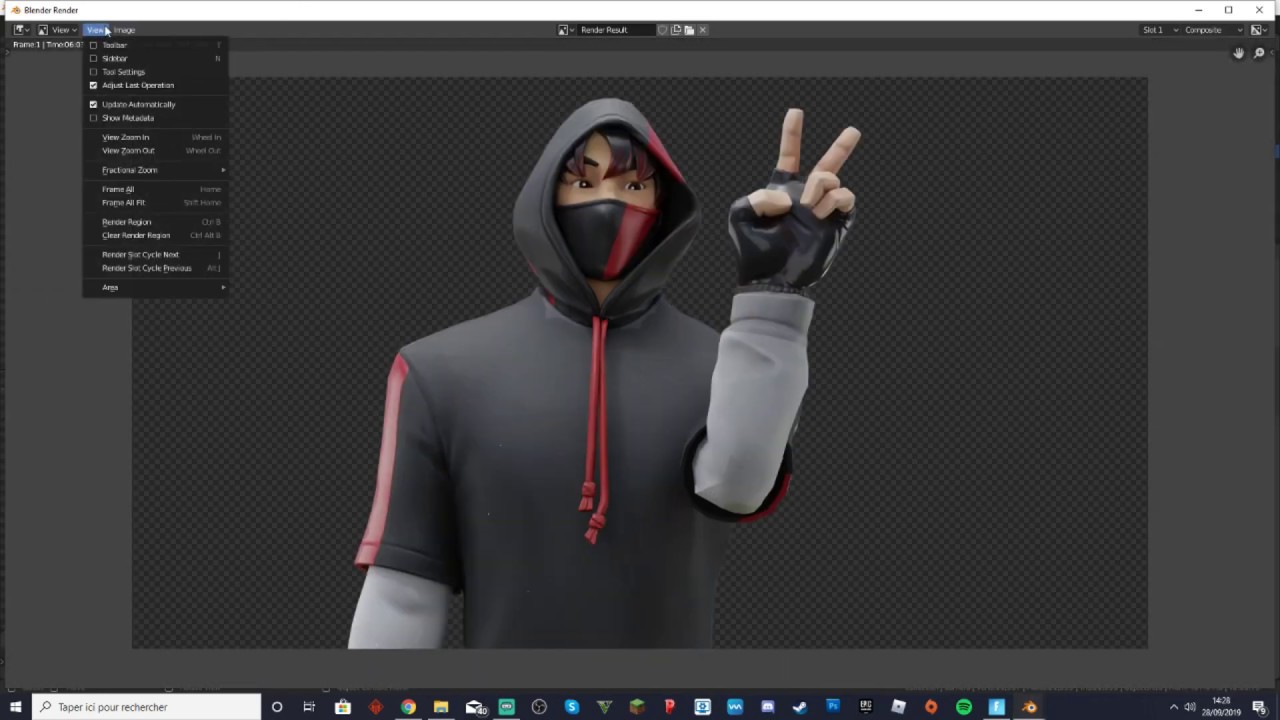Unlink the Render Result image
Viewport: 1280px width, 720px height.
pos(703,30)
